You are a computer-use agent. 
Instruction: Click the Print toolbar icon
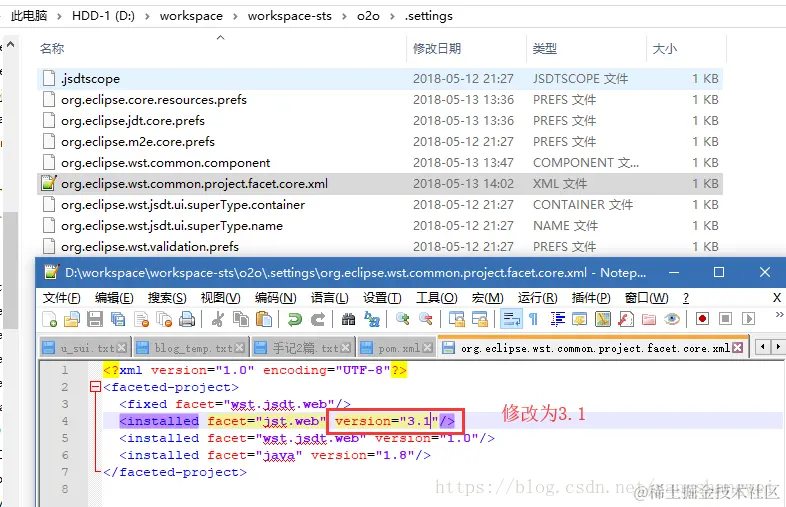coord(187,319)
